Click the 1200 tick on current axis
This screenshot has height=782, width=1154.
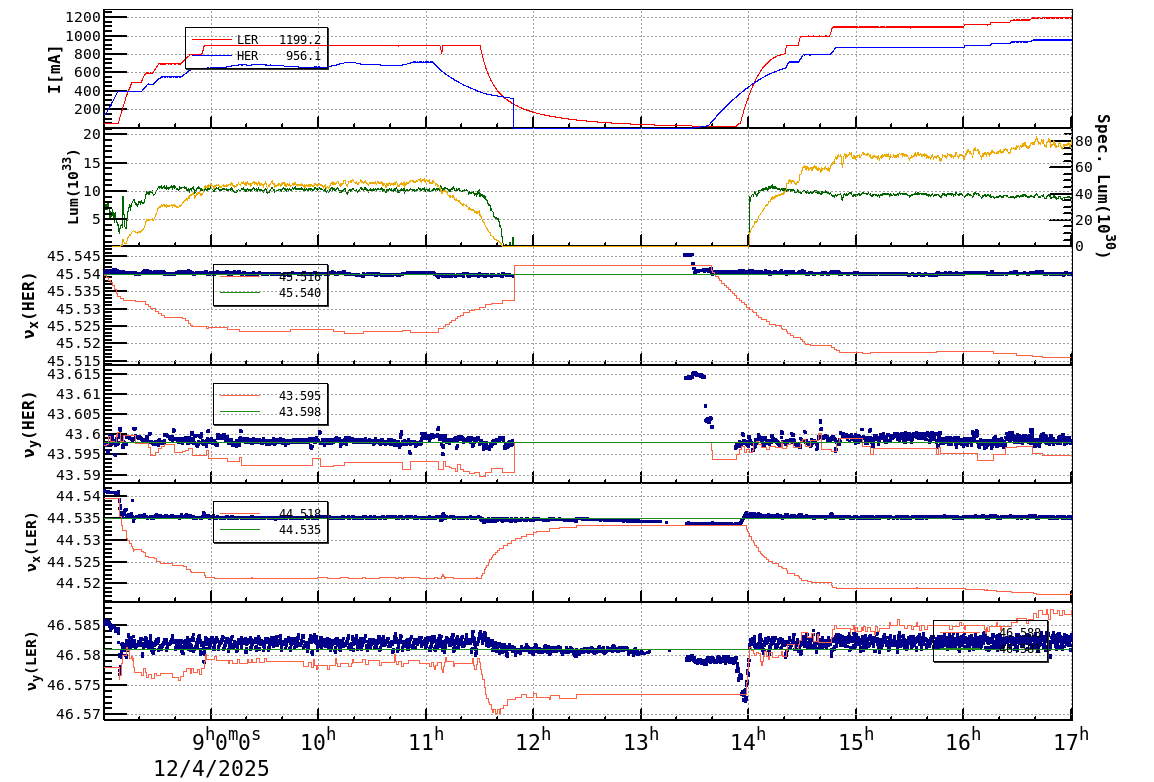[x=83, y=18]
